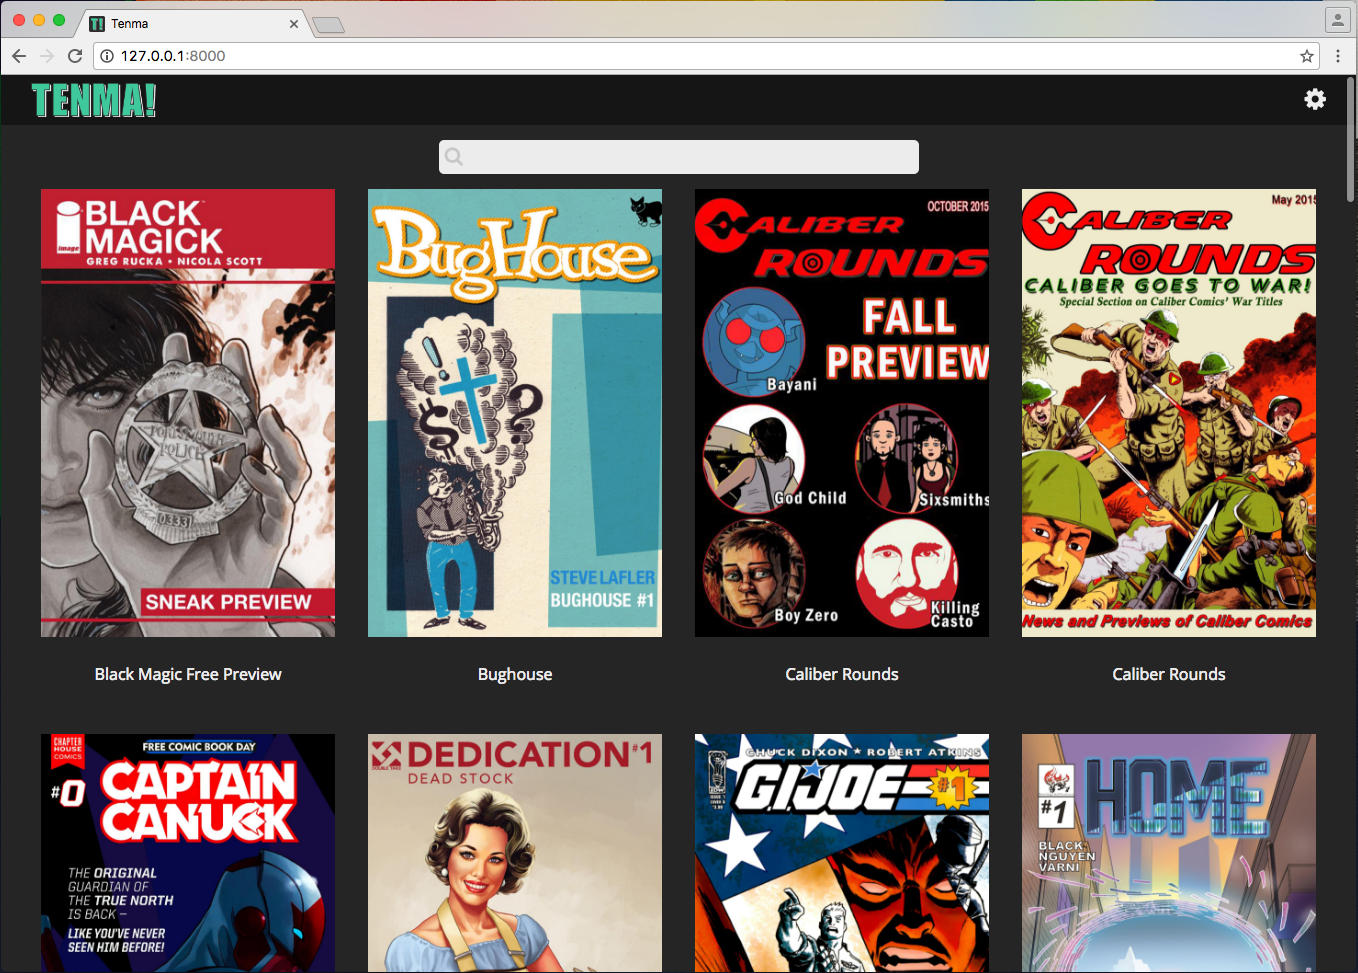
Task: Open the Black Magick cover thumbnail
Action: 188,413
